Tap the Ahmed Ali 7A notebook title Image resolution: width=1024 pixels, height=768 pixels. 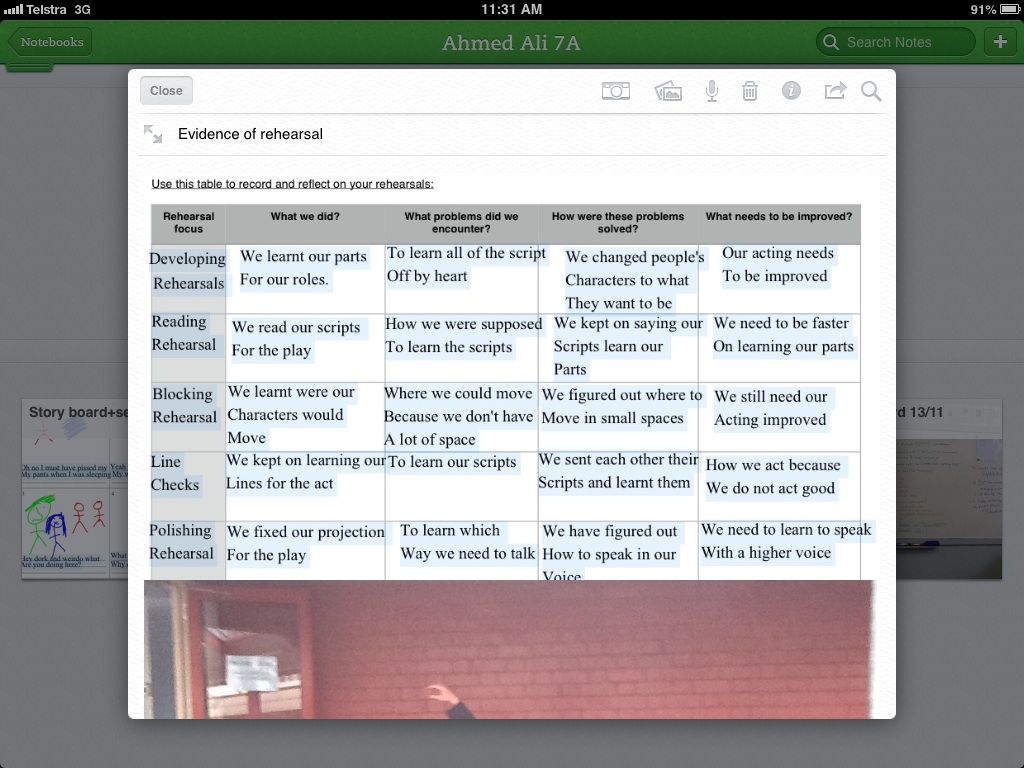pos(511,42)
